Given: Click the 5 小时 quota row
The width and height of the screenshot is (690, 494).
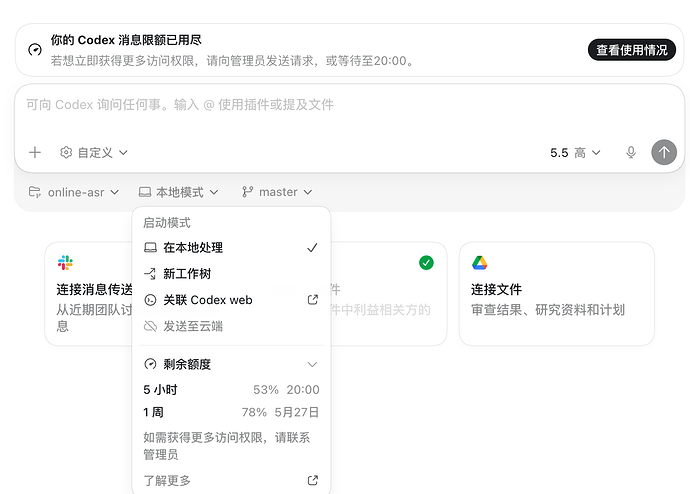Looking at the screenshot, I should click(231, 390).
